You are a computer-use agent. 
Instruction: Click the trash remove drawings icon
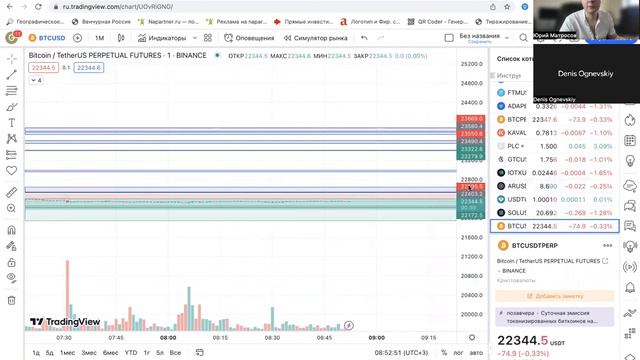click(x=11, y=300)
